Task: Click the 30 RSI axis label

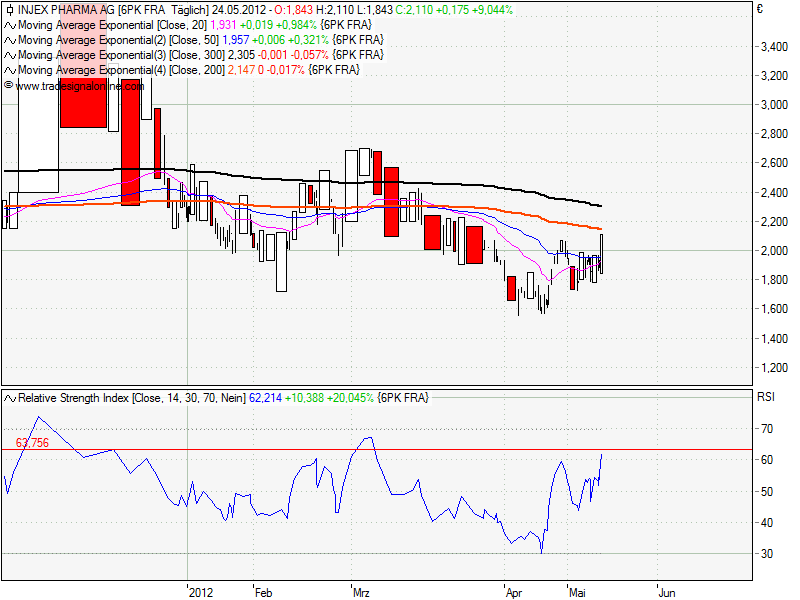Action: (x=767, y=554)
